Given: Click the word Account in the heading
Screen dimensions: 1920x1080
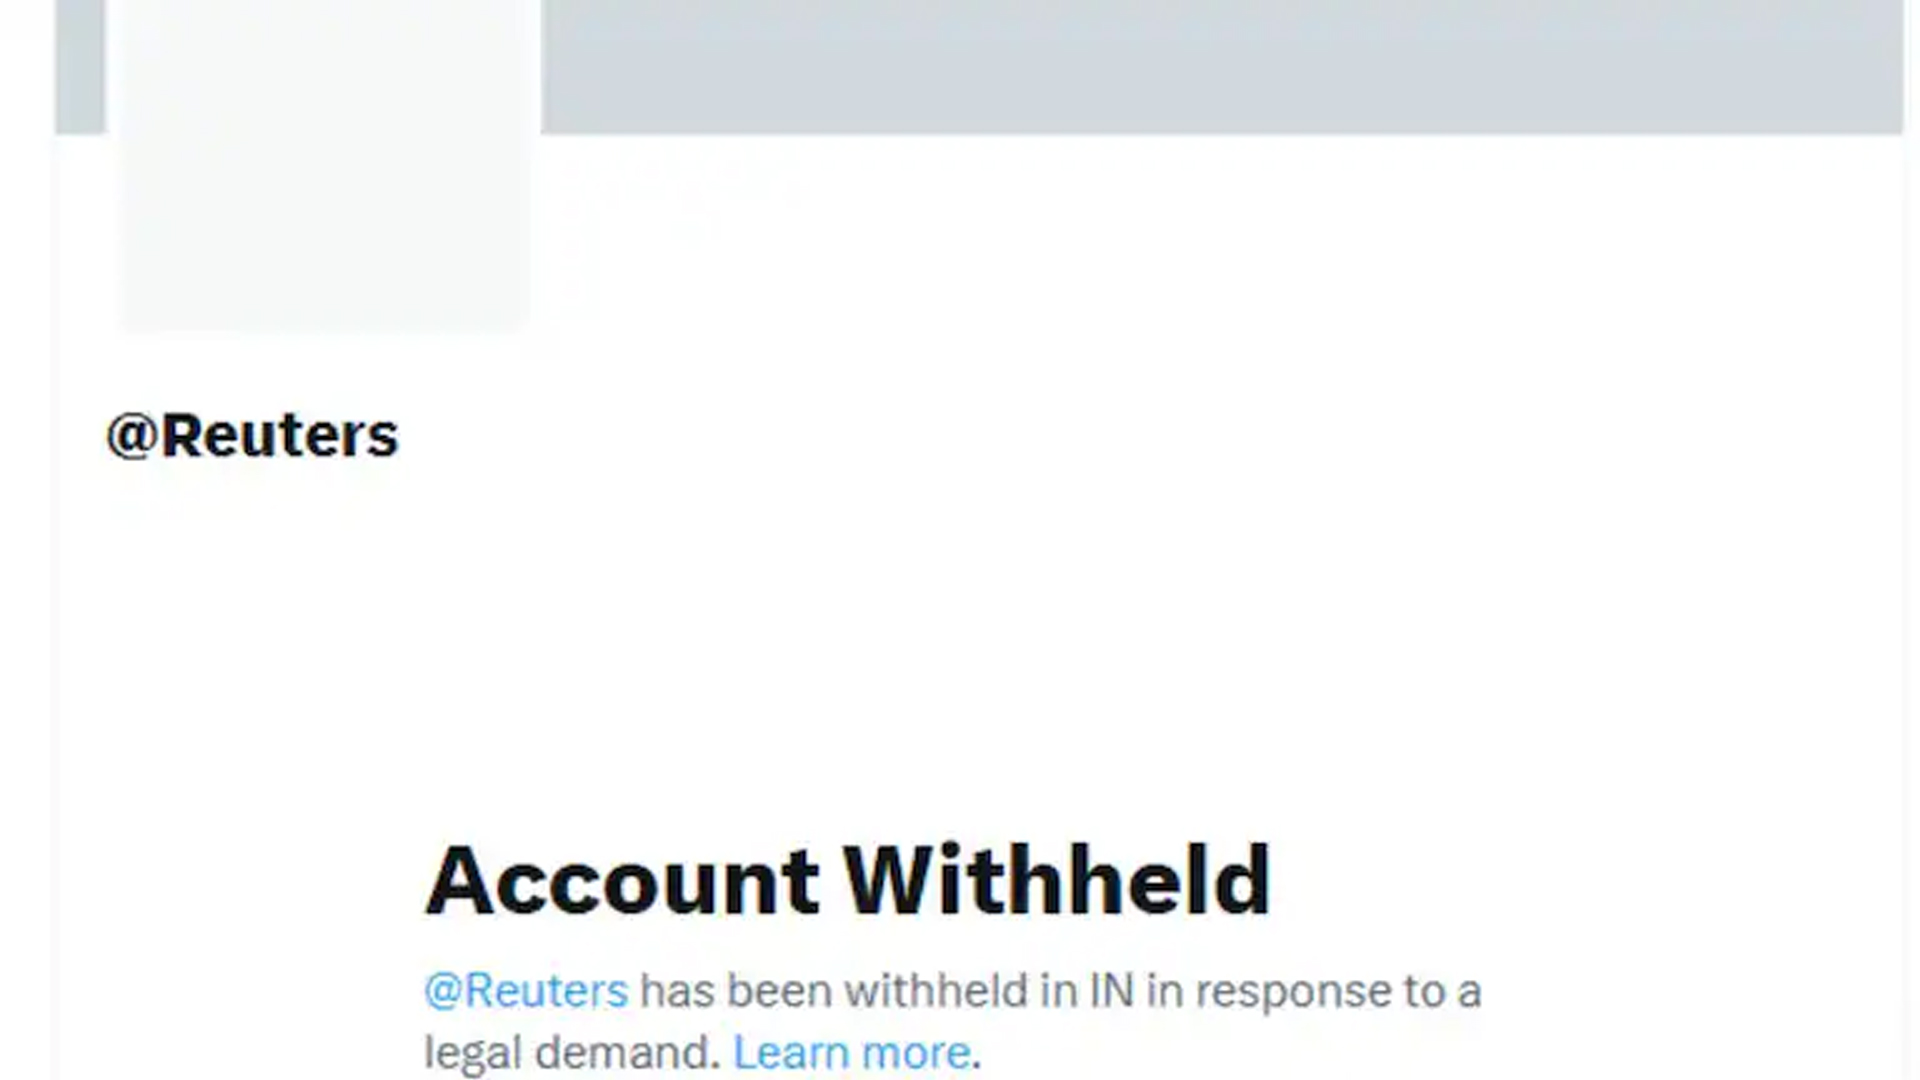Looking at the screenshot, I should 622,882.
